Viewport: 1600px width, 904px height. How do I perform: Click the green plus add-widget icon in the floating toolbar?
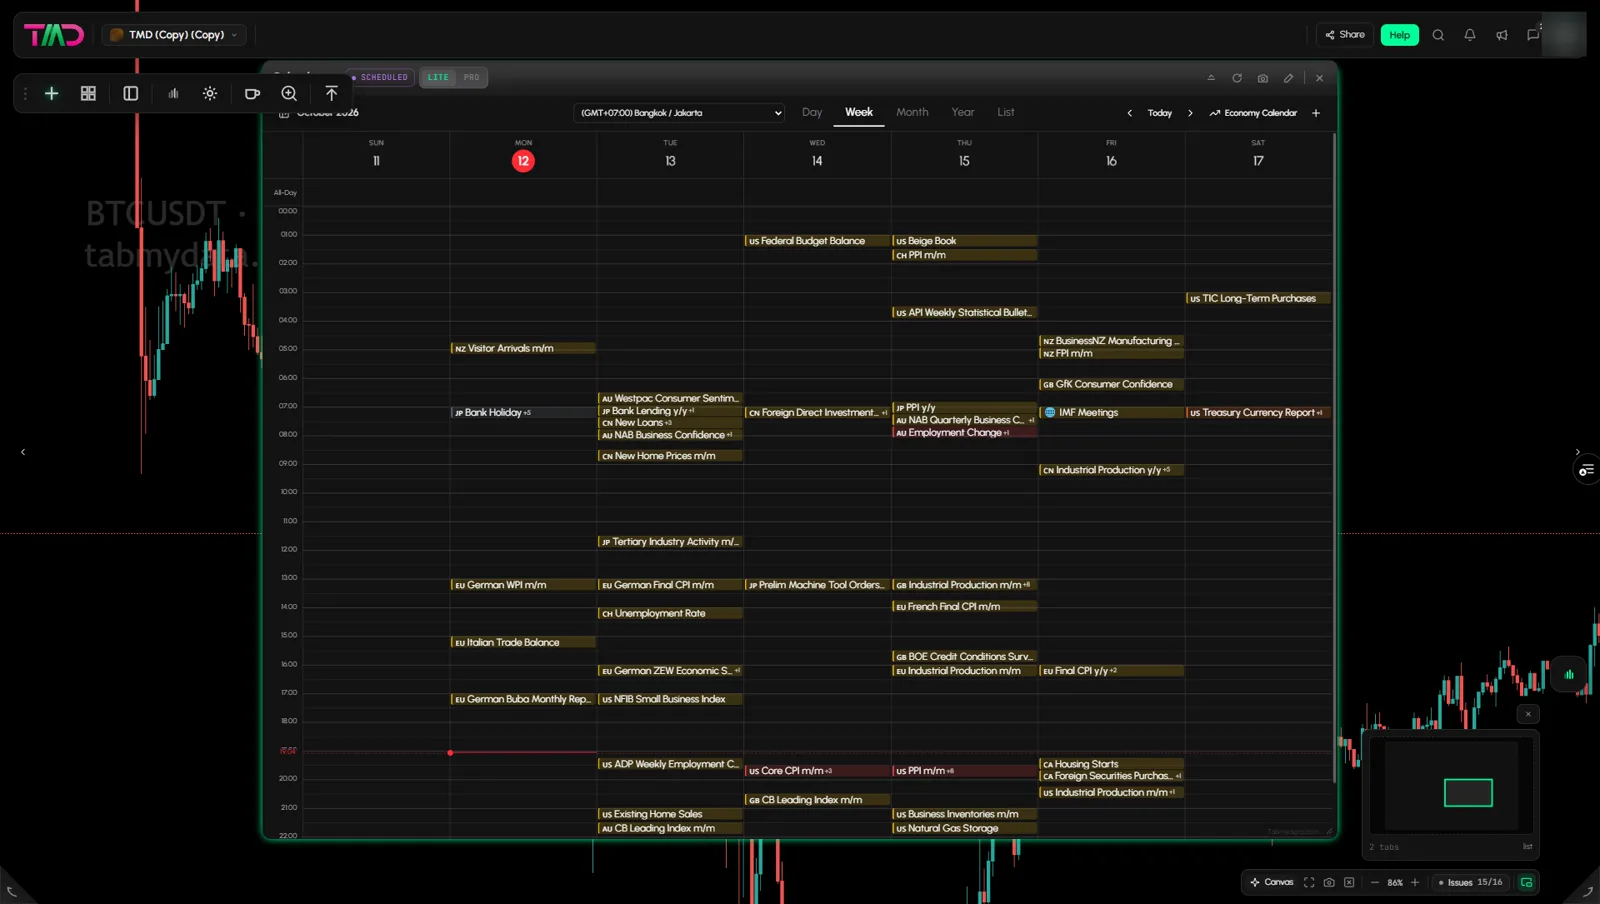coord(52,93)
